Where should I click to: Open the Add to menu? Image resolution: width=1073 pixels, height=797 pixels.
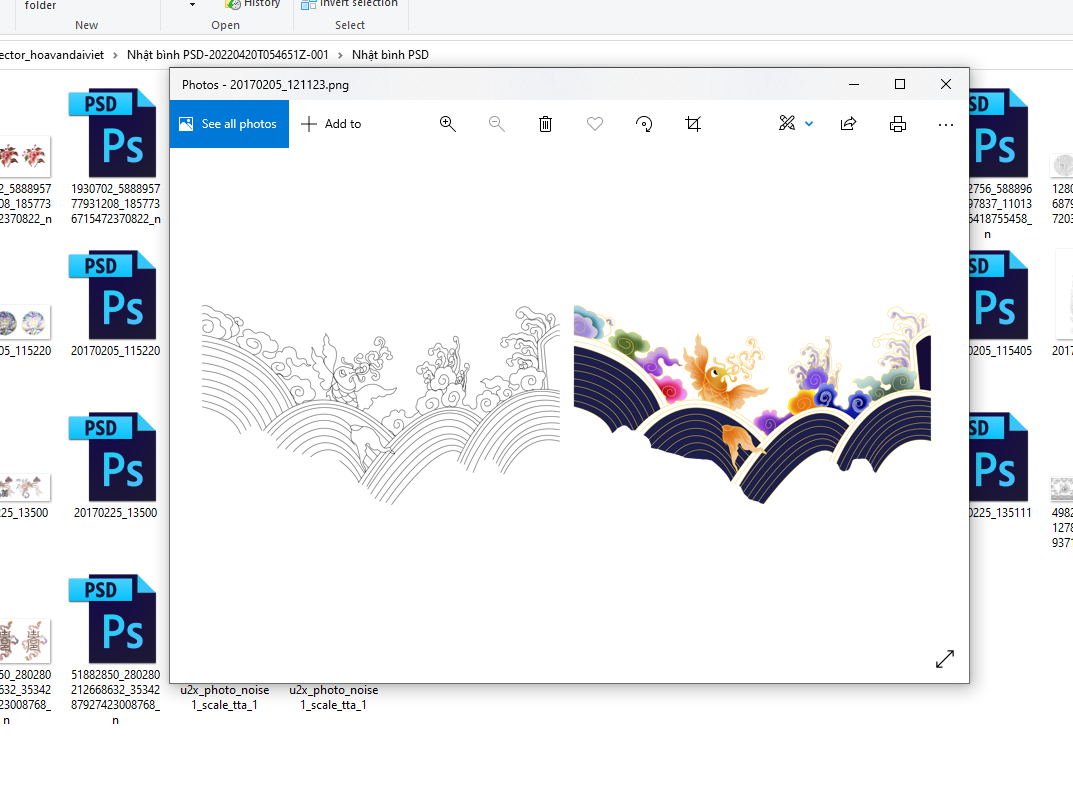pyautogui.click(x=331, y=124)
